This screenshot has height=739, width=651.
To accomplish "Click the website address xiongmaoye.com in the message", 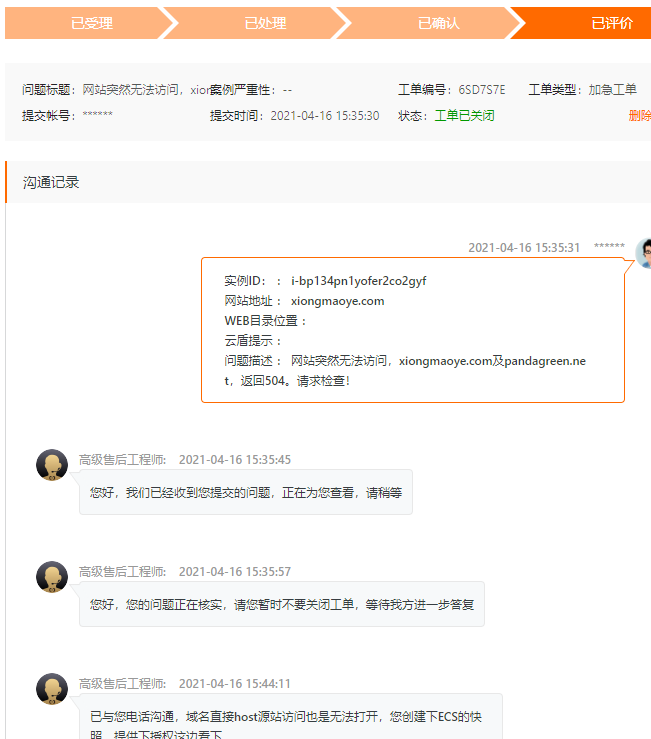I will 337,301.
